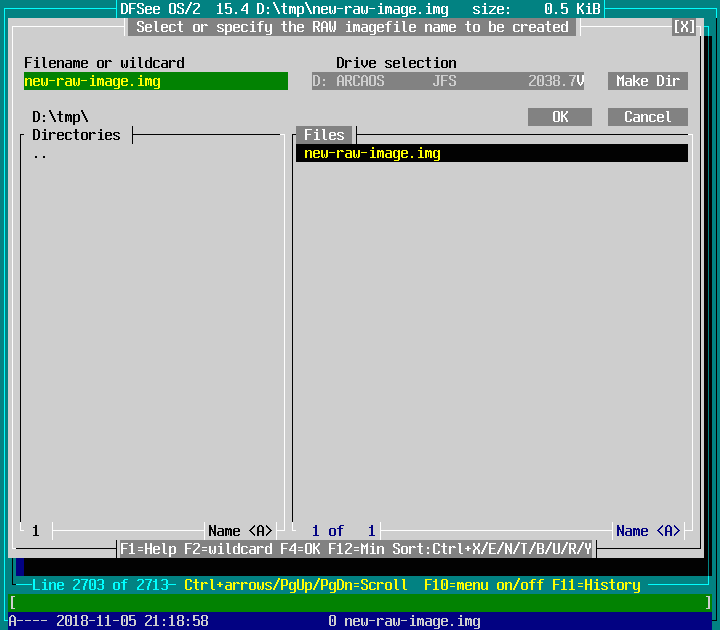Viewport: 720px width, 630px height.
Task: Click the V arrow on the drive selector
Action: (581, 81)
